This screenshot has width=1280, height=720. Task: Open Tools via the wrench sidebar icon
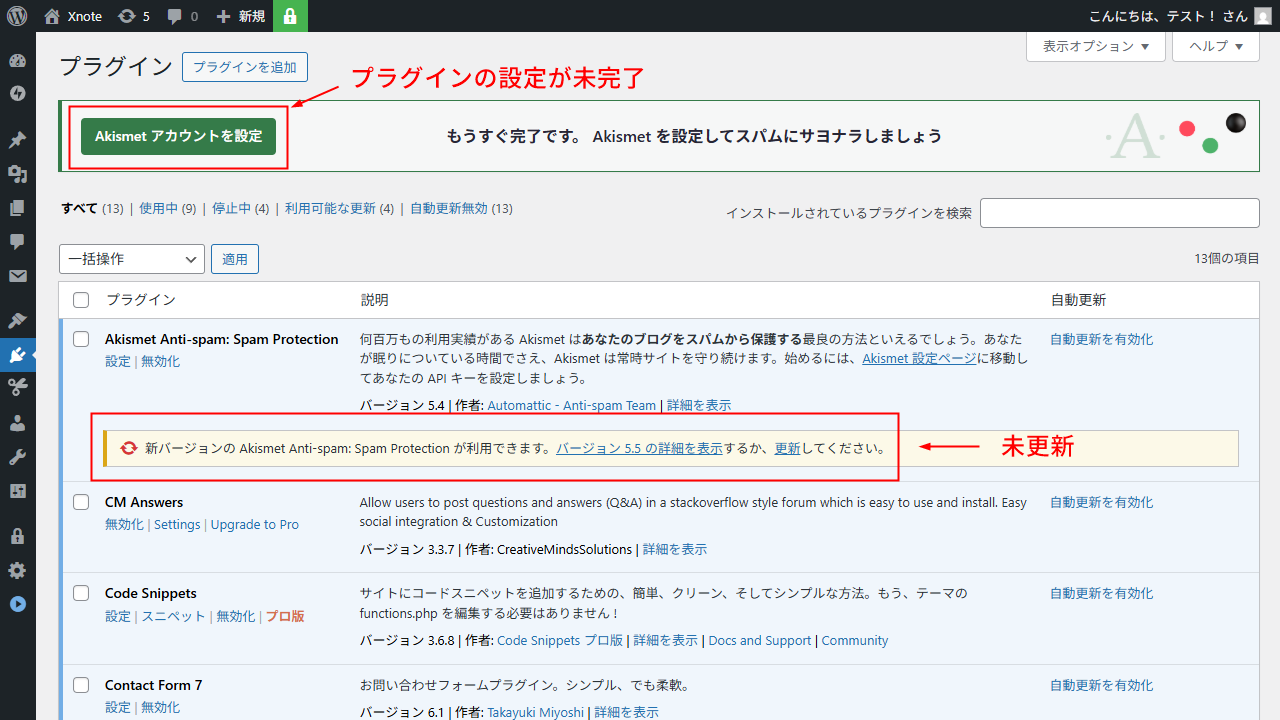point(17,457)
